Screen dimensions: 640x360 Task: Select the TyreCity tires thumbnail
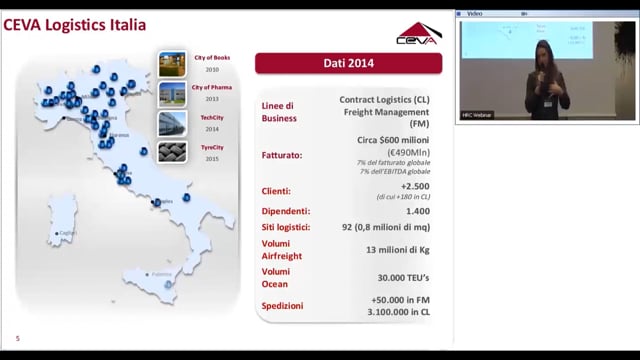(172, 152)
